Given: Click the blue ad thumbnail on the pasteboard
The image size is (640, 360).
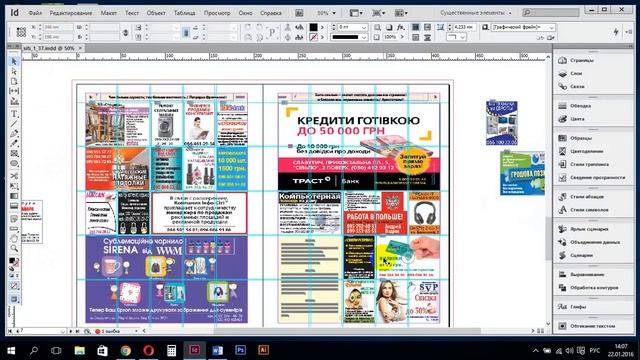Looking at the screenshot, I should coord(502,123).
